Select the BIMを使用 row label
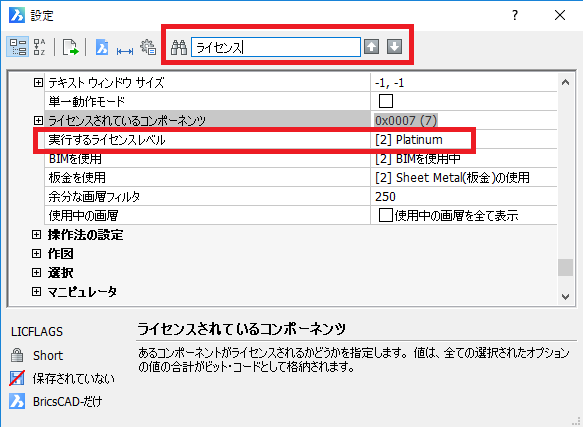Image resolution: width=583 pixels, height=427 pixels. pyautogui.click(x=75, y=159)
